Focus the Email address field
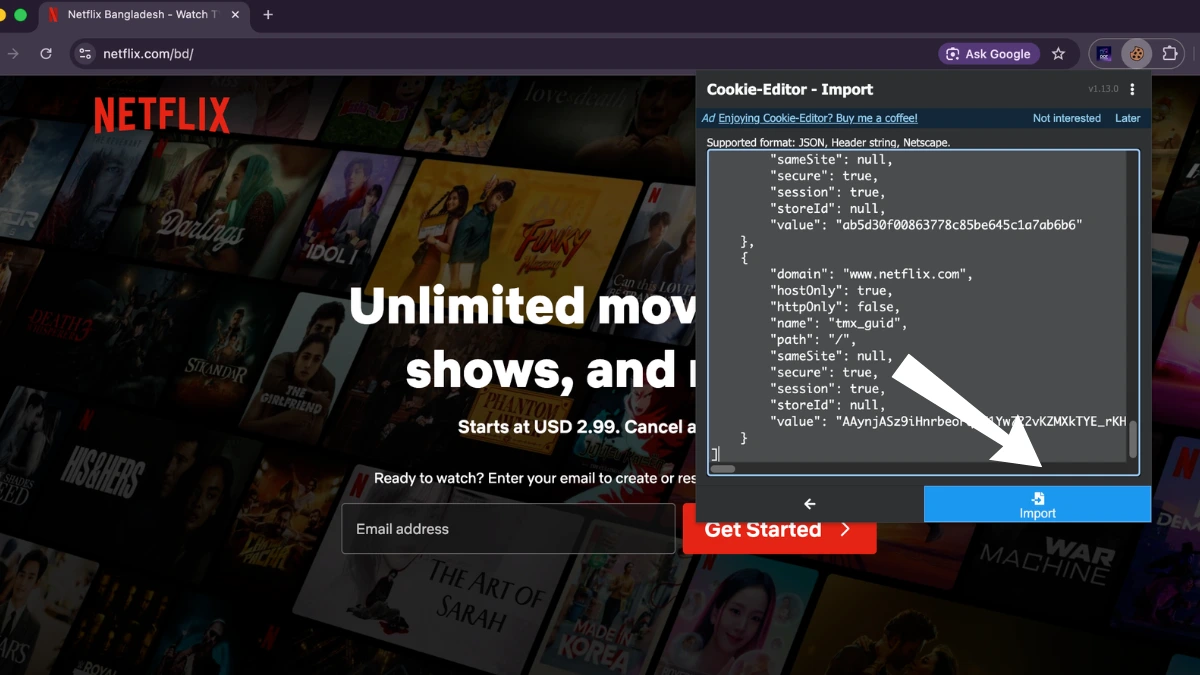The width and height of the screenshot is (1200, 675). (x=508, y=529)
